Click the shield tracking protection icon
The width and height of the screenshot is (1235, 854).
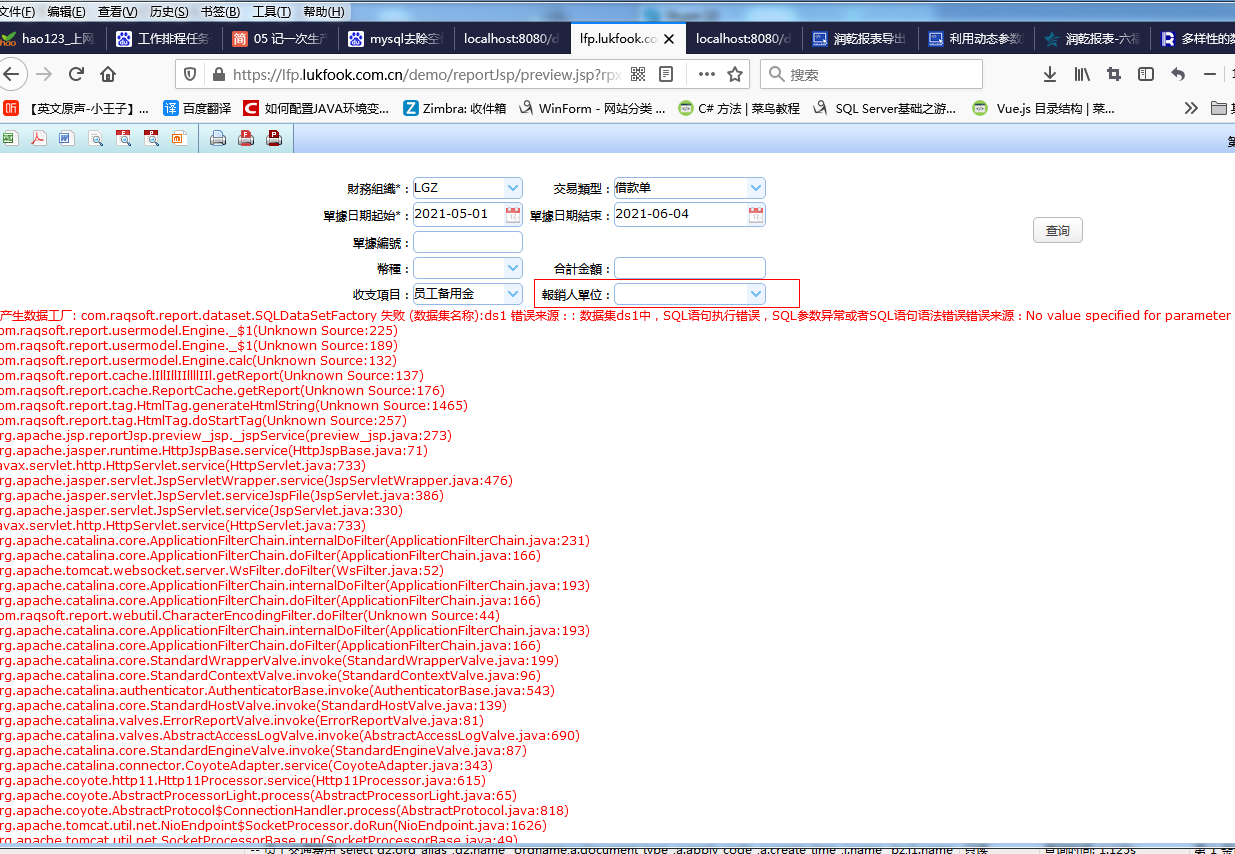[191, 74]
